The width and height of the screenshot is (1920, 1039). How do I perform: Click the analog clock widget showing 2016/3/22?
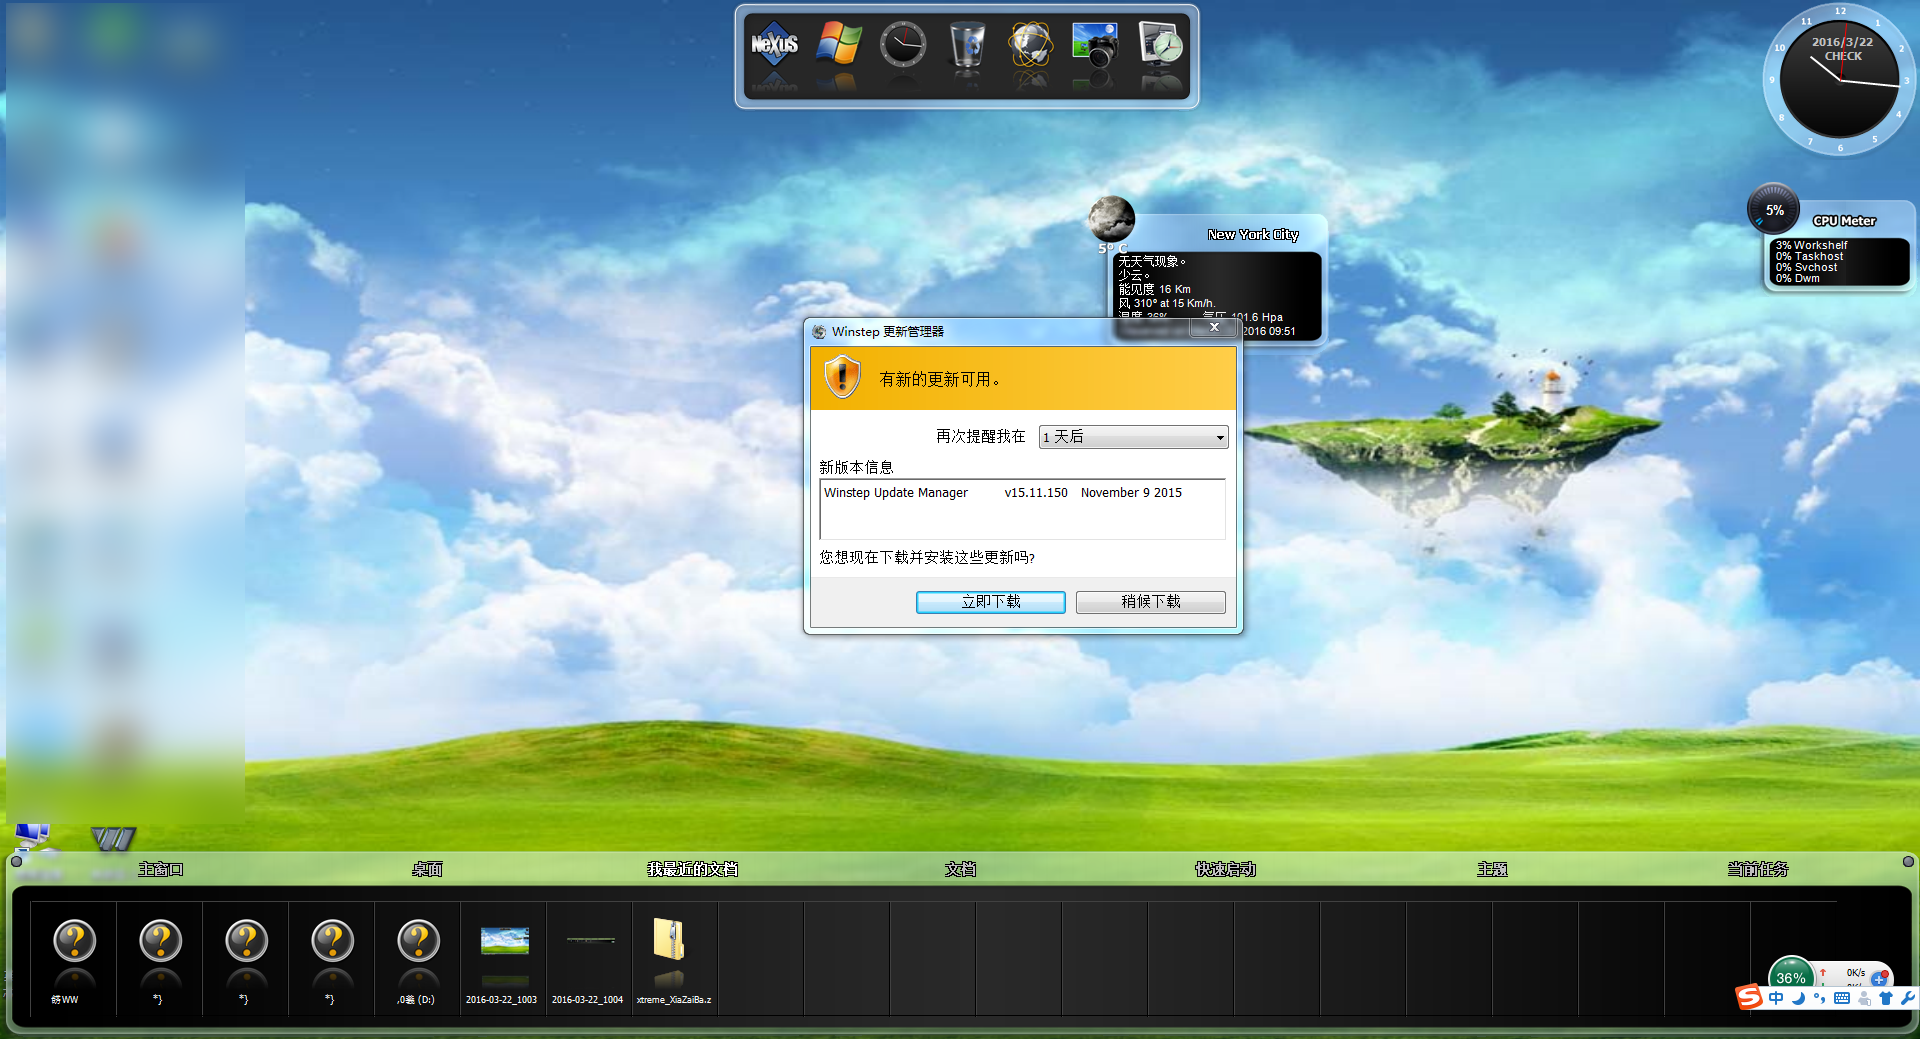[1839, 80]
